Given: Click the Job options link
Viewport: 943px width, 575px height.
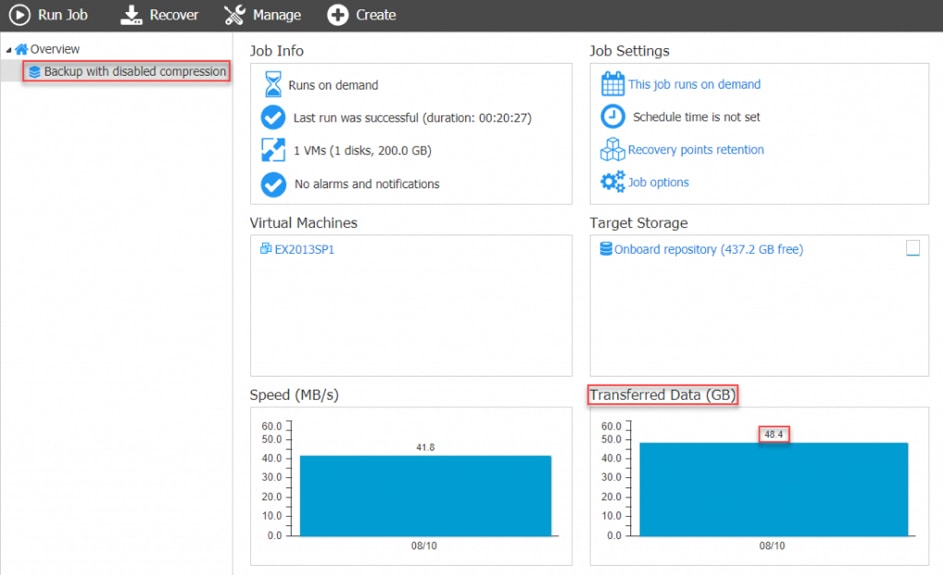Looking at the screenshot, I should pos(658,183).
